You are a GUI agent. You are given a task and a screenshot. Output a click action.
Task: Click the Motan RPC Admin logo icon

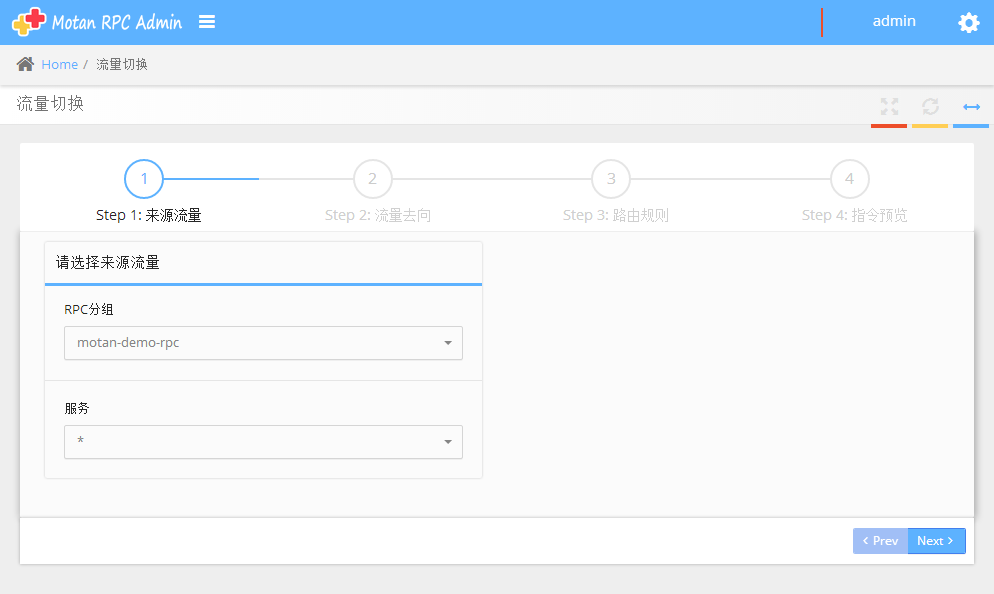(29, 22)
